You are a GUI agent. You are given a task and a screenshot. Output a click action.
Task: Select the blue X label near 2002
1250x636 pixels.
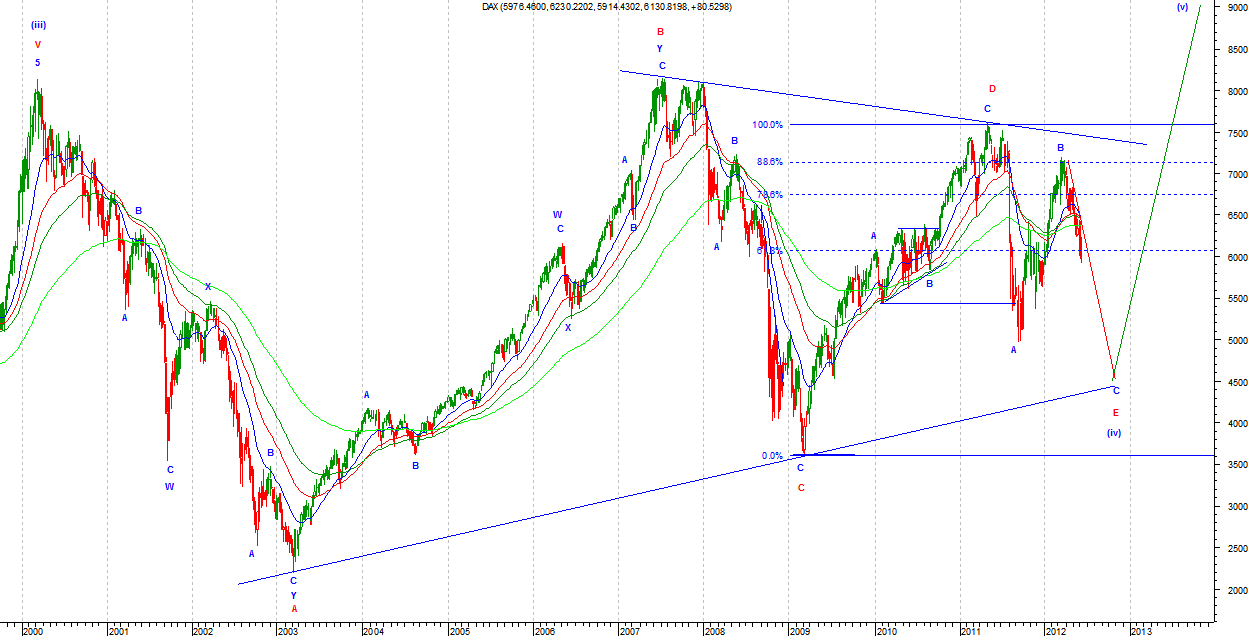208,287
